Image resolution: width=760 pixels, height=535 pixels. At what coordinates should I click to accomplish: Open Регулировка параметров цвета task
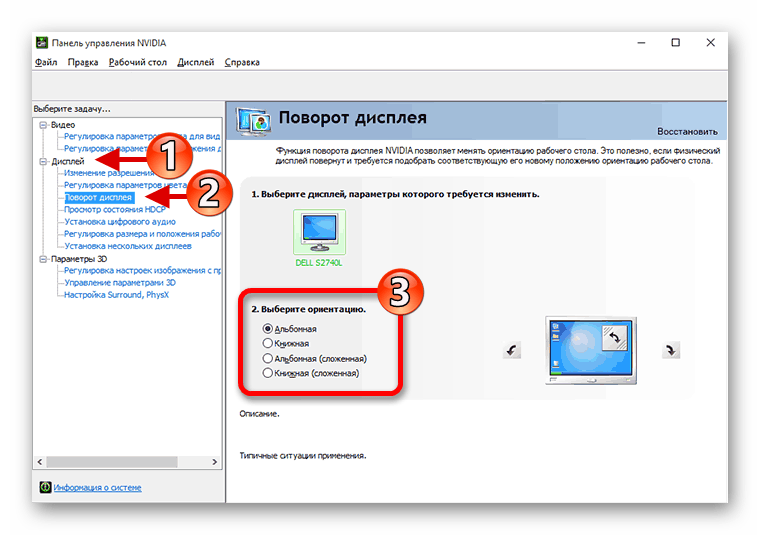(126, 185)
